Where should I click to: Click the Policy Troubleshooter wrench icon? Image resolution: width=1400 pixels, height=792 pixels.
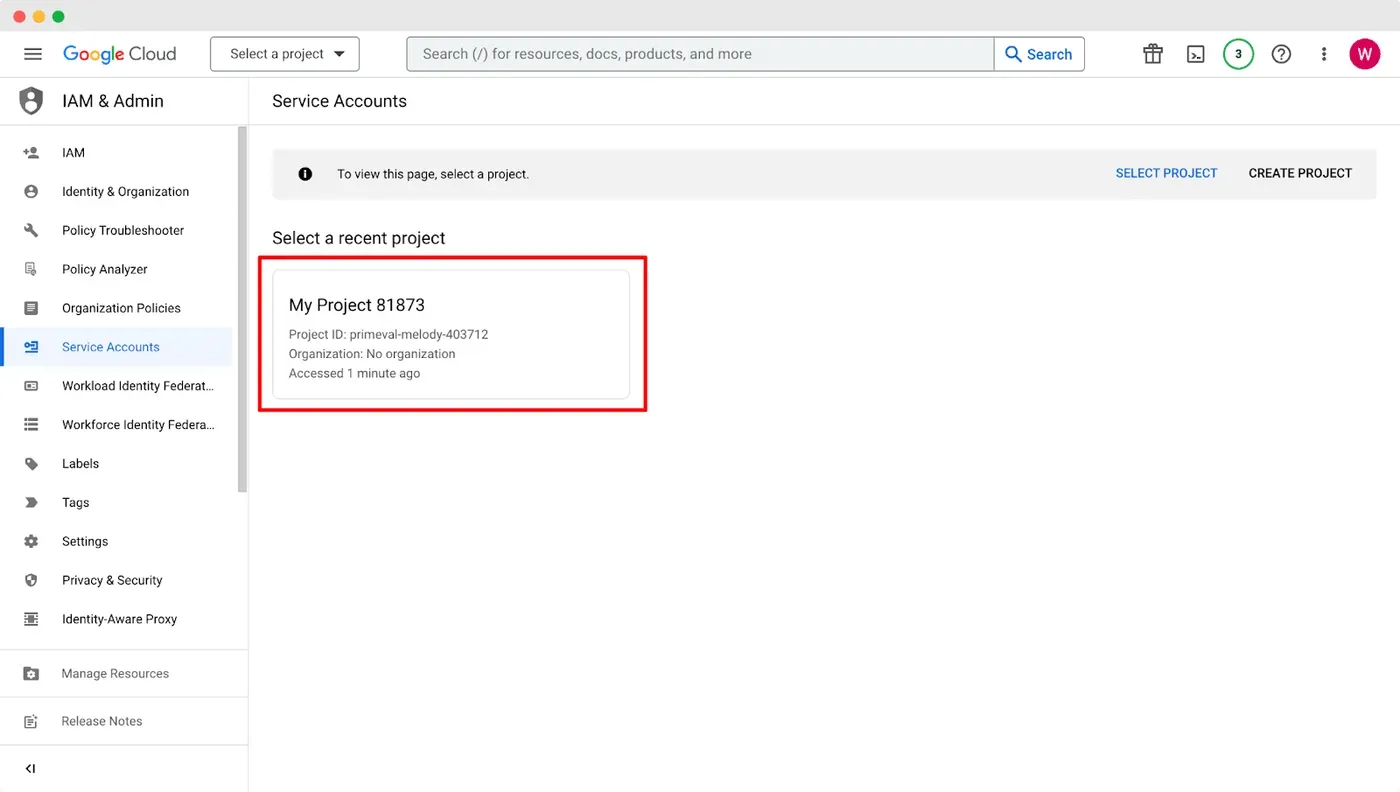[31, 230]
